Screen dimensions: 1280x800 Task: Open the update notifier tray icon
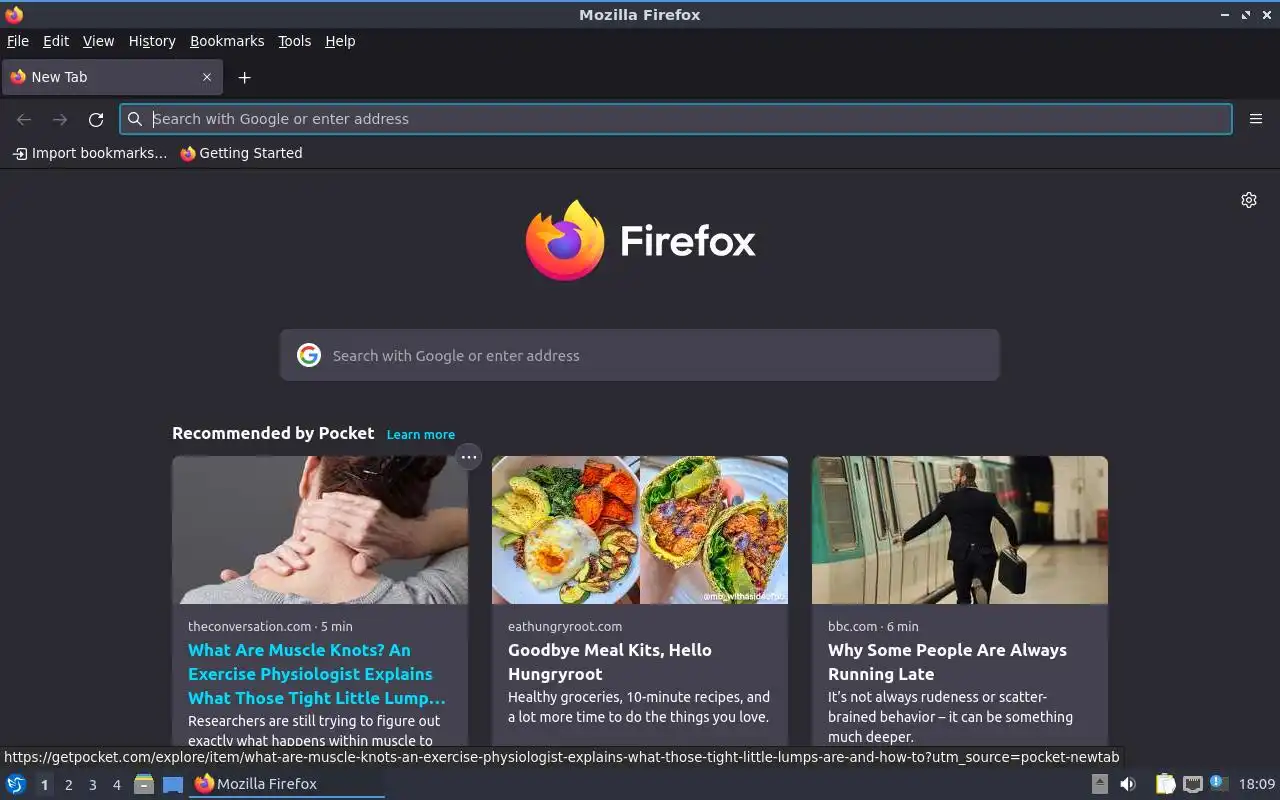tap(1218, 783)
